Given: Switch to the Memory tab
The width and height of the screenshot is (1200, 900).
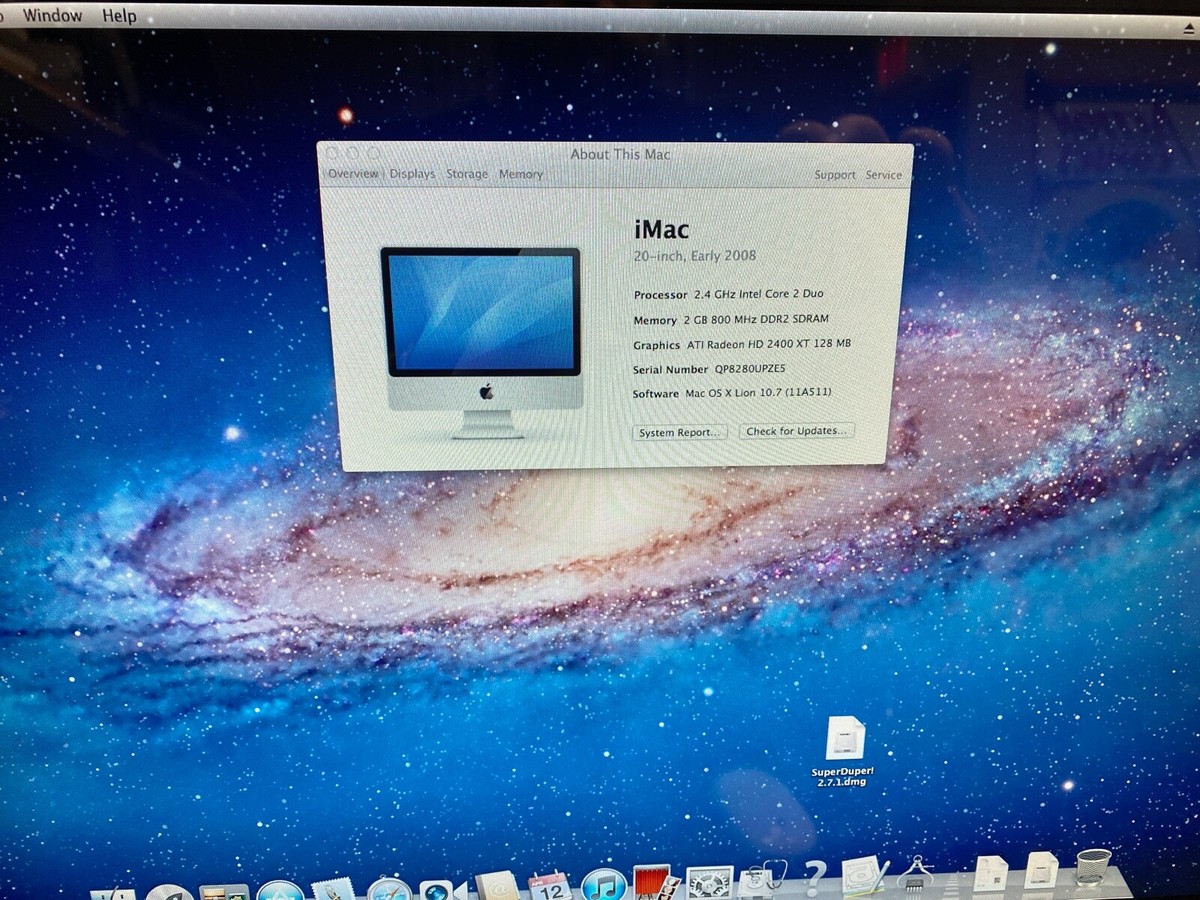Looking at the screenshot, I should click(x=521, y=173).
